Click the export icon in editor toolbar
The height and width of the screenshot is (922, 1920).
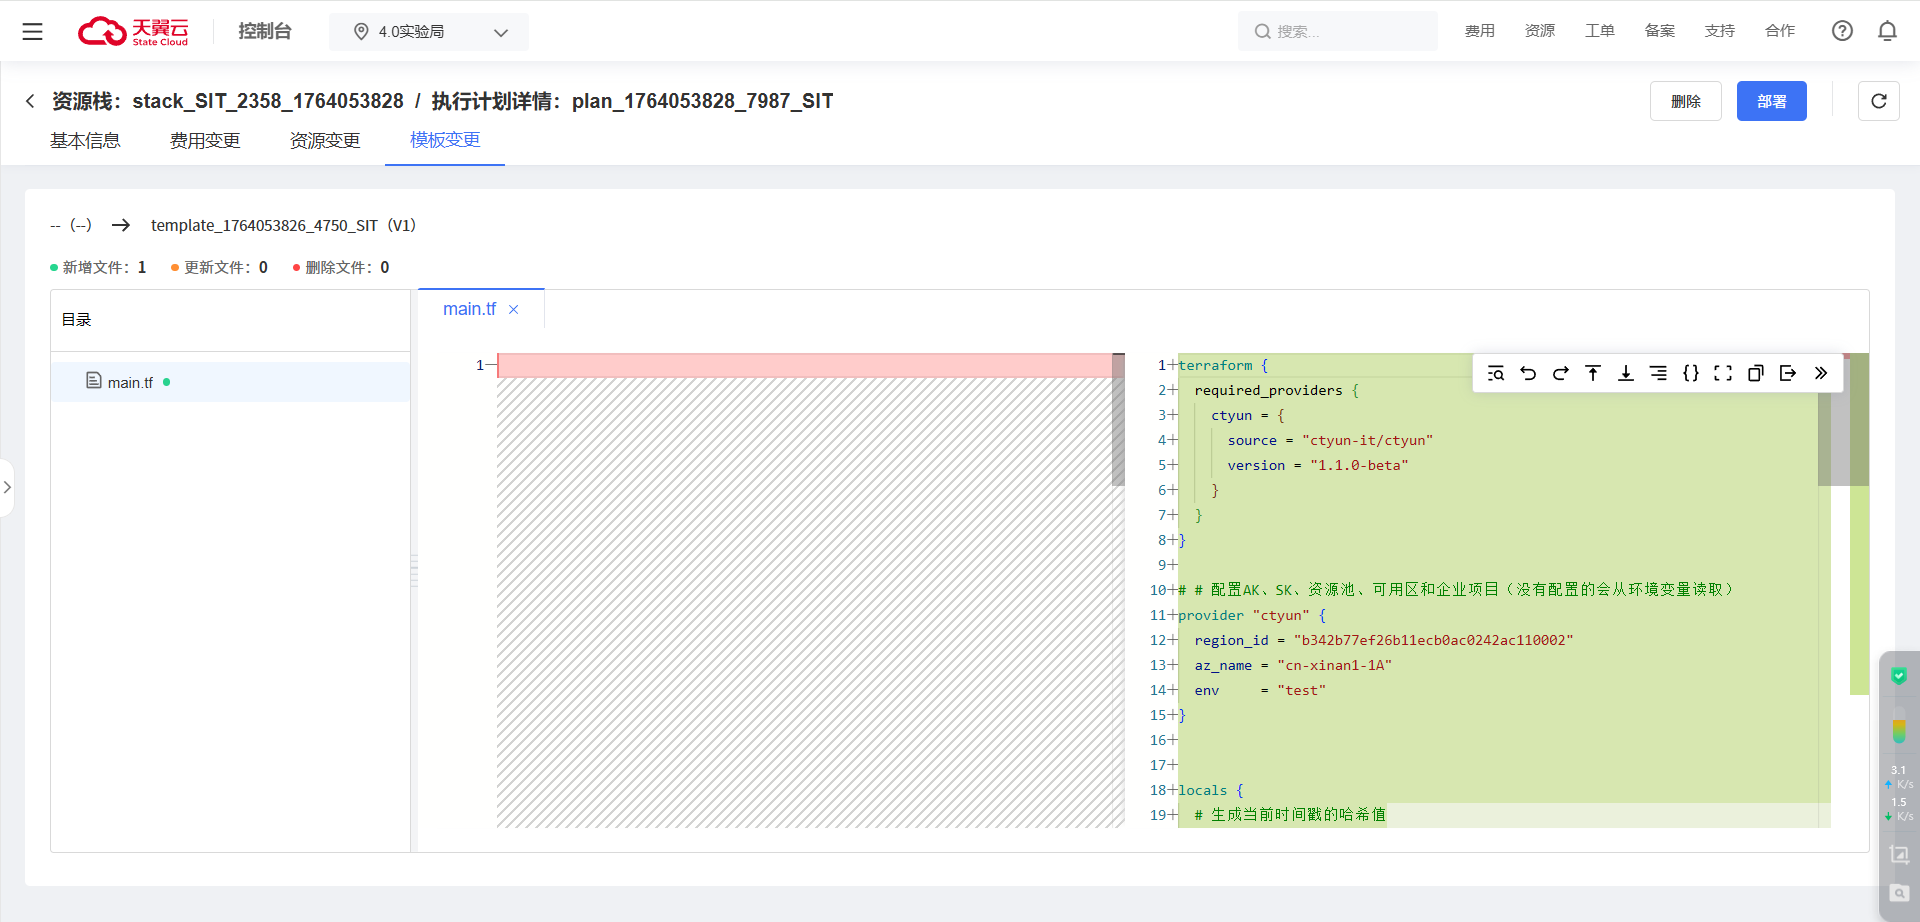click(1788, 373)
